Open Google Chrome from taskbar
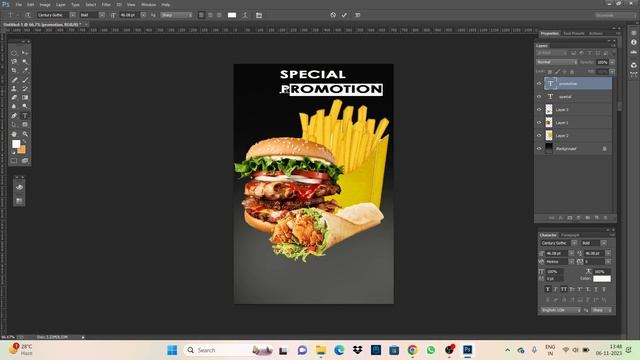The image size is (640, 360). [x=412, y=350]
